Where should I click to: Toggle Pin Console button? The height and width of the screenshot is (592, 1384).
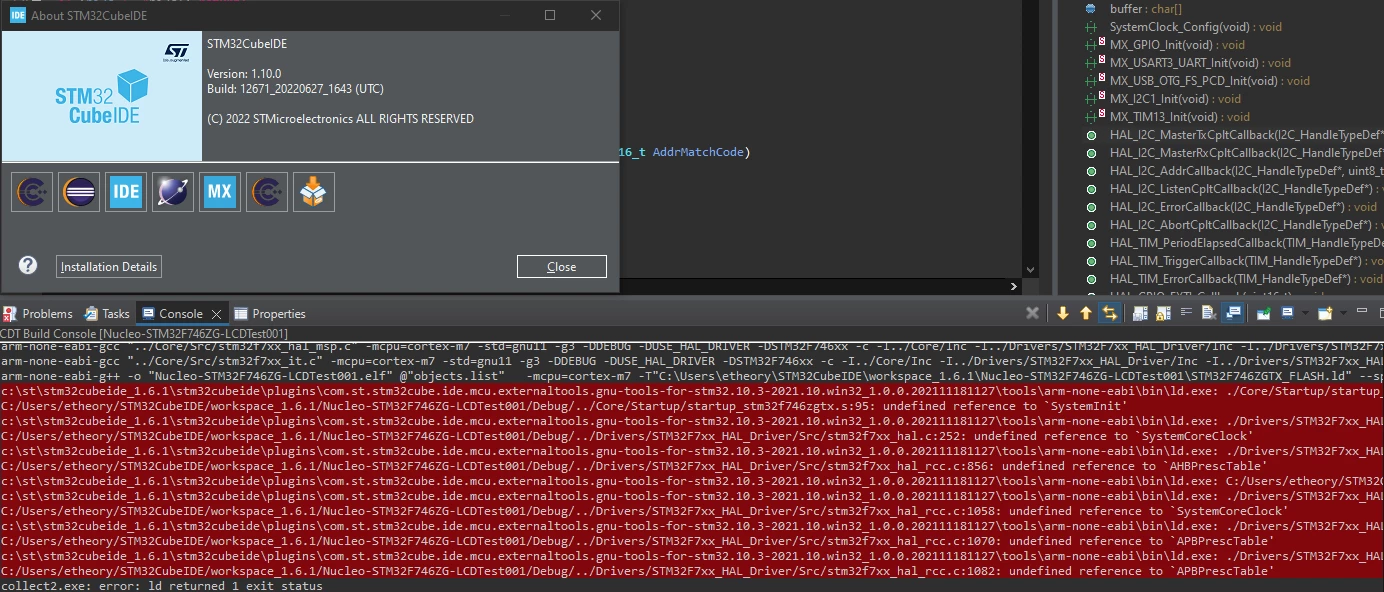(x=1264, y=313)
